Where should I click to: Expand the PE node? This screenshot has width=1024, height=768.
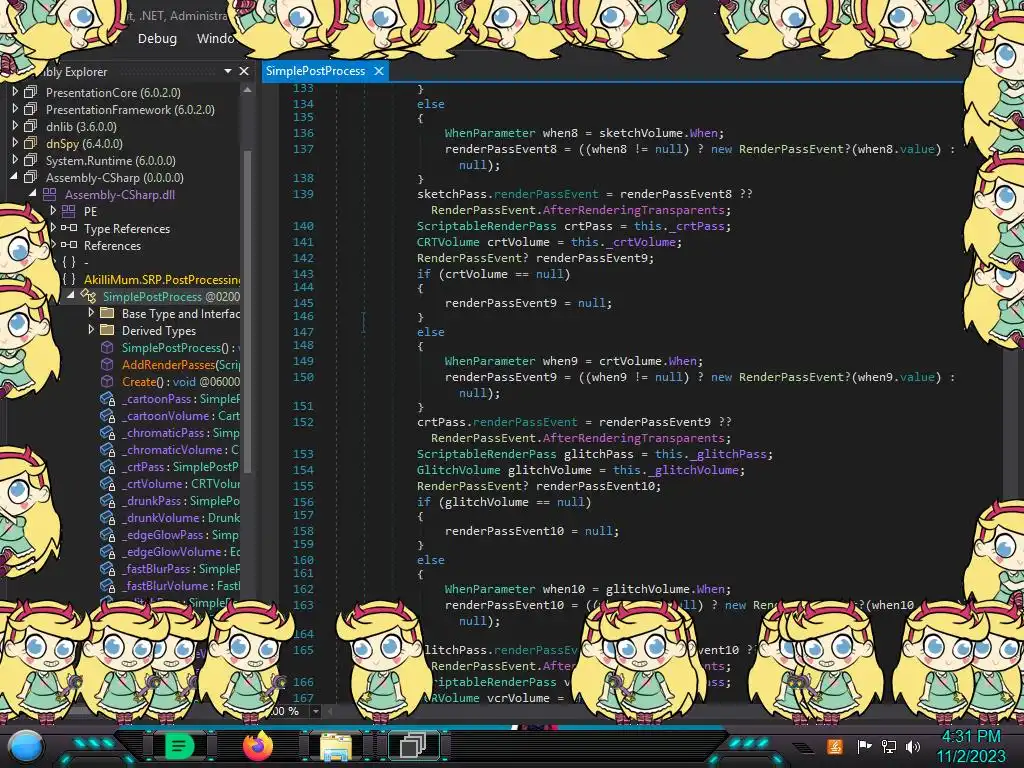coord(54,211)
